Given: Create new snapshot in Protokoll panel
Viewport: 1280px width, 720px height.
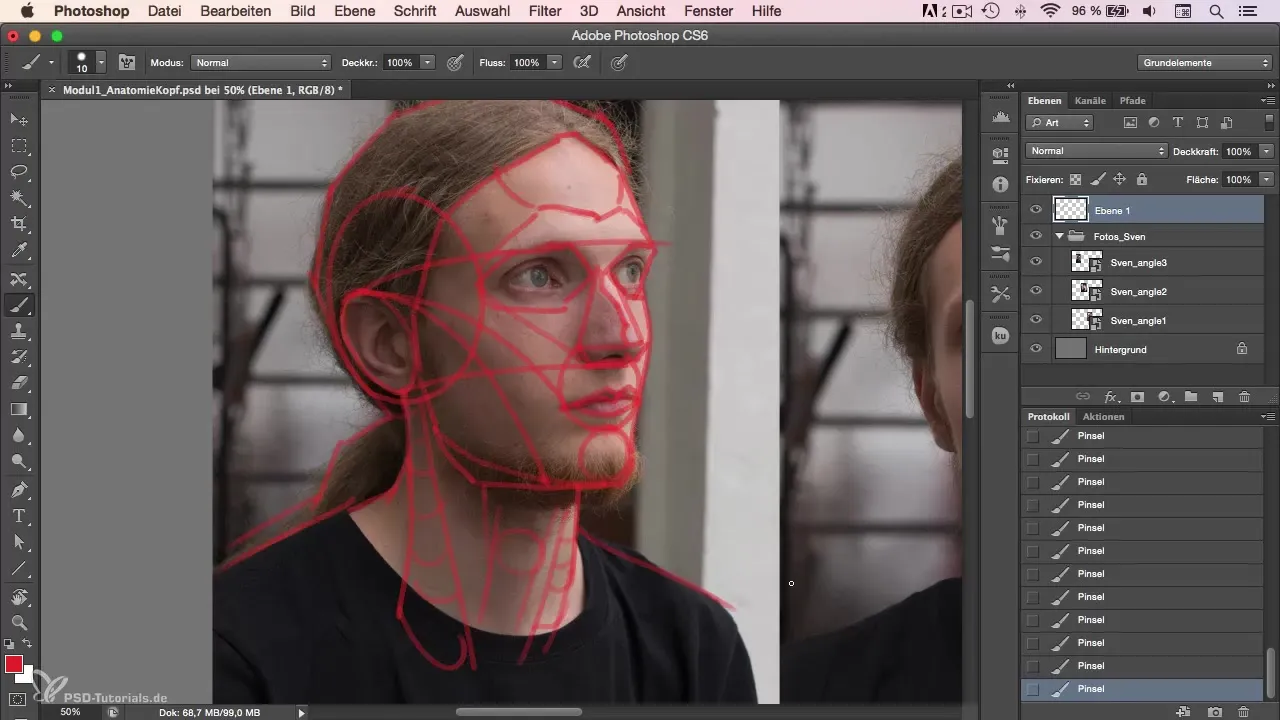Looking at the screenshot, I should 1215,711.
